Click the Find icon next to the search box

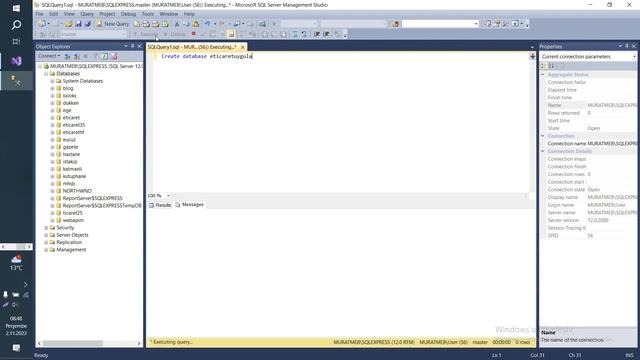pos(395,24)
